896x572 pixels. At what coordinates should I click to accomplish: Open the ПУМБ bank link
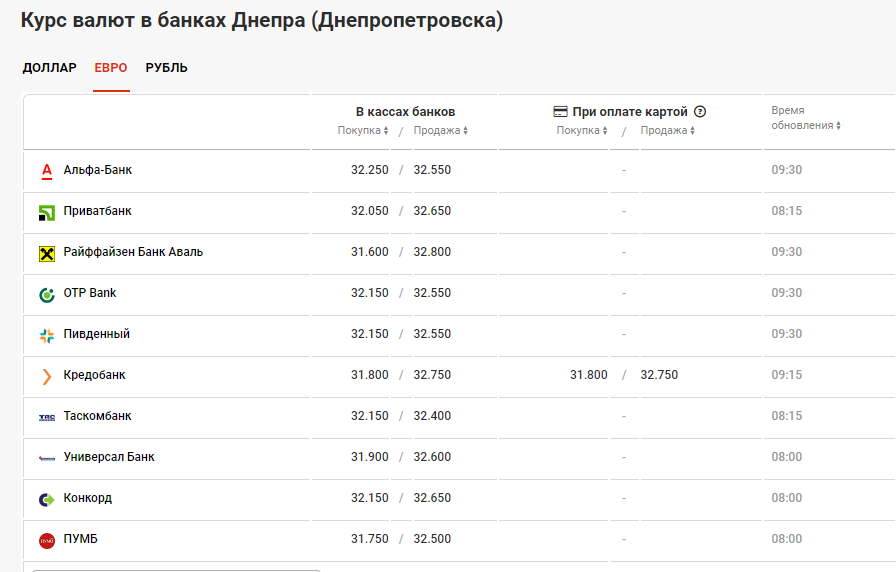pyautogui.click(x=81, y=539)
